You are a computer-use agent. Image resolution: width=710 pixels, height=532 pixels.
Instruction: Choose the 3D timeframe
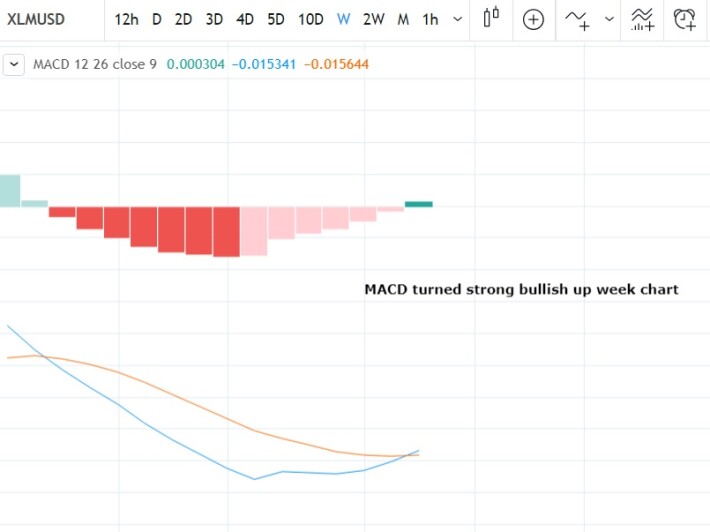214,19
